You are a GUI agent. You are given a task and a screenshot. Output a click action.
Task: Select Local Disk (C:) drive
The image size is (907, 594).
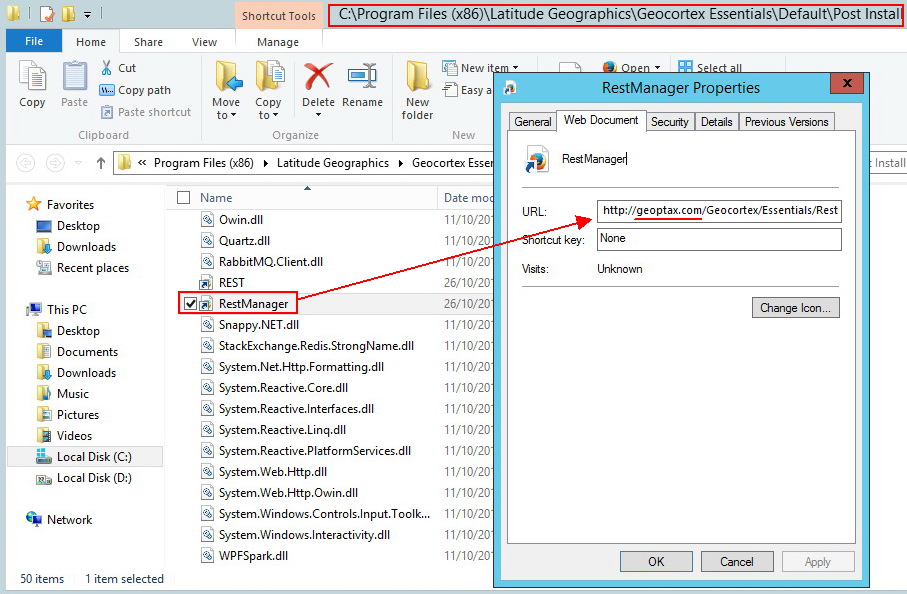point(94,457)
